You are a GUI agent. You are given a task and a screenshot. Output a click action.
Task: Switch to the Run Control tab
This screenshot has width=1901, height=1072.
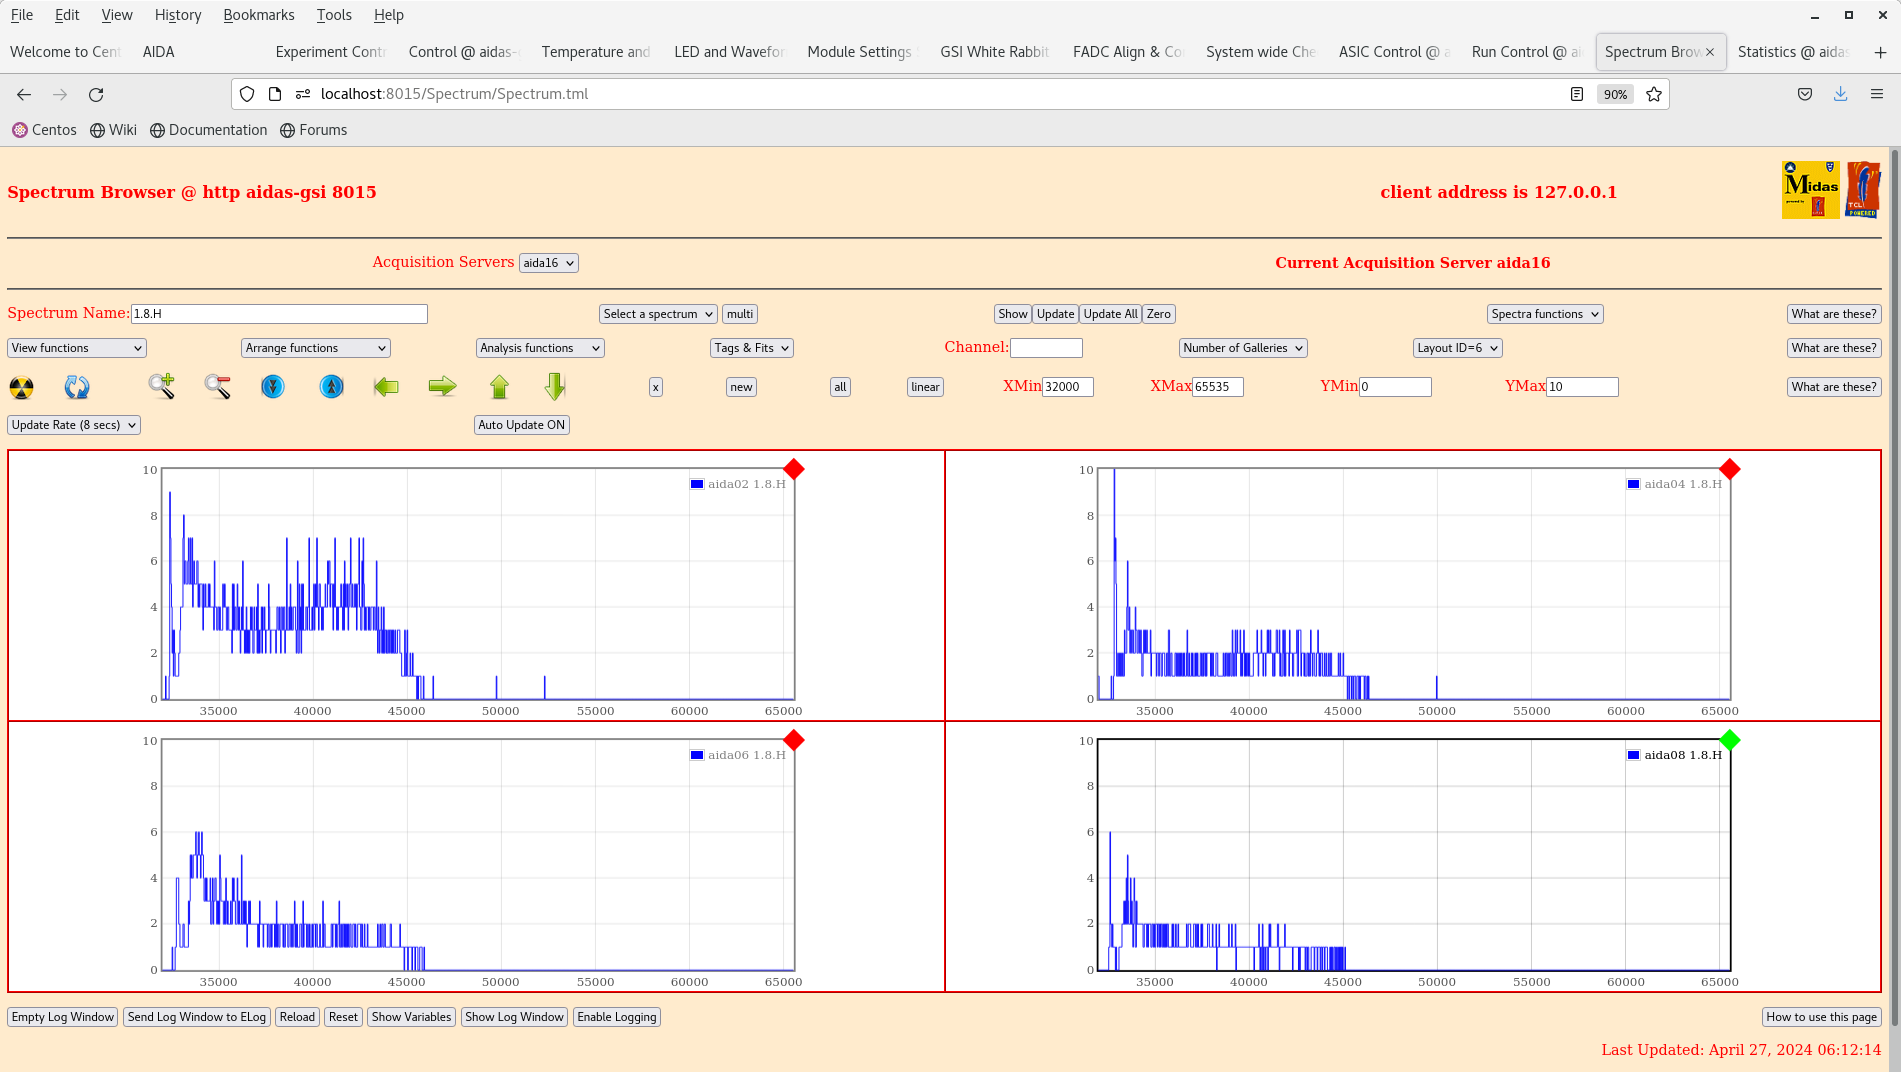click(x=1525, y=52)
